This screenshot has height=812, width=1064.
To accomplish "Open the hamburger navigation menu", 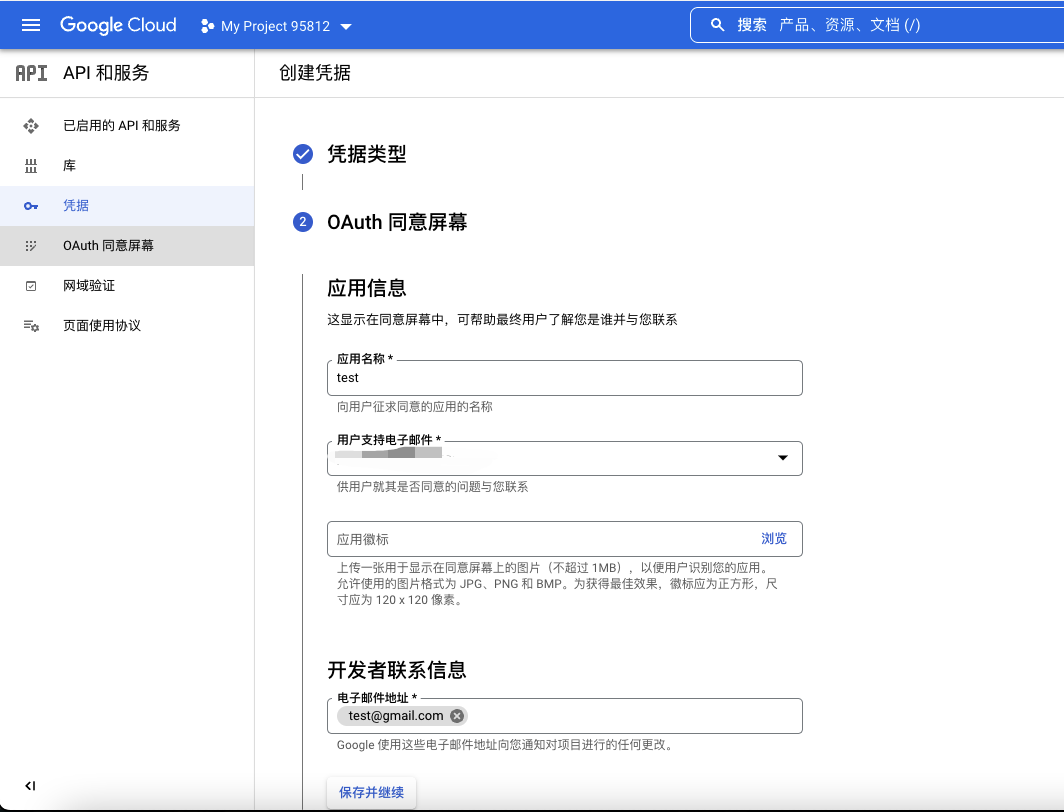I will click(30, 25).
